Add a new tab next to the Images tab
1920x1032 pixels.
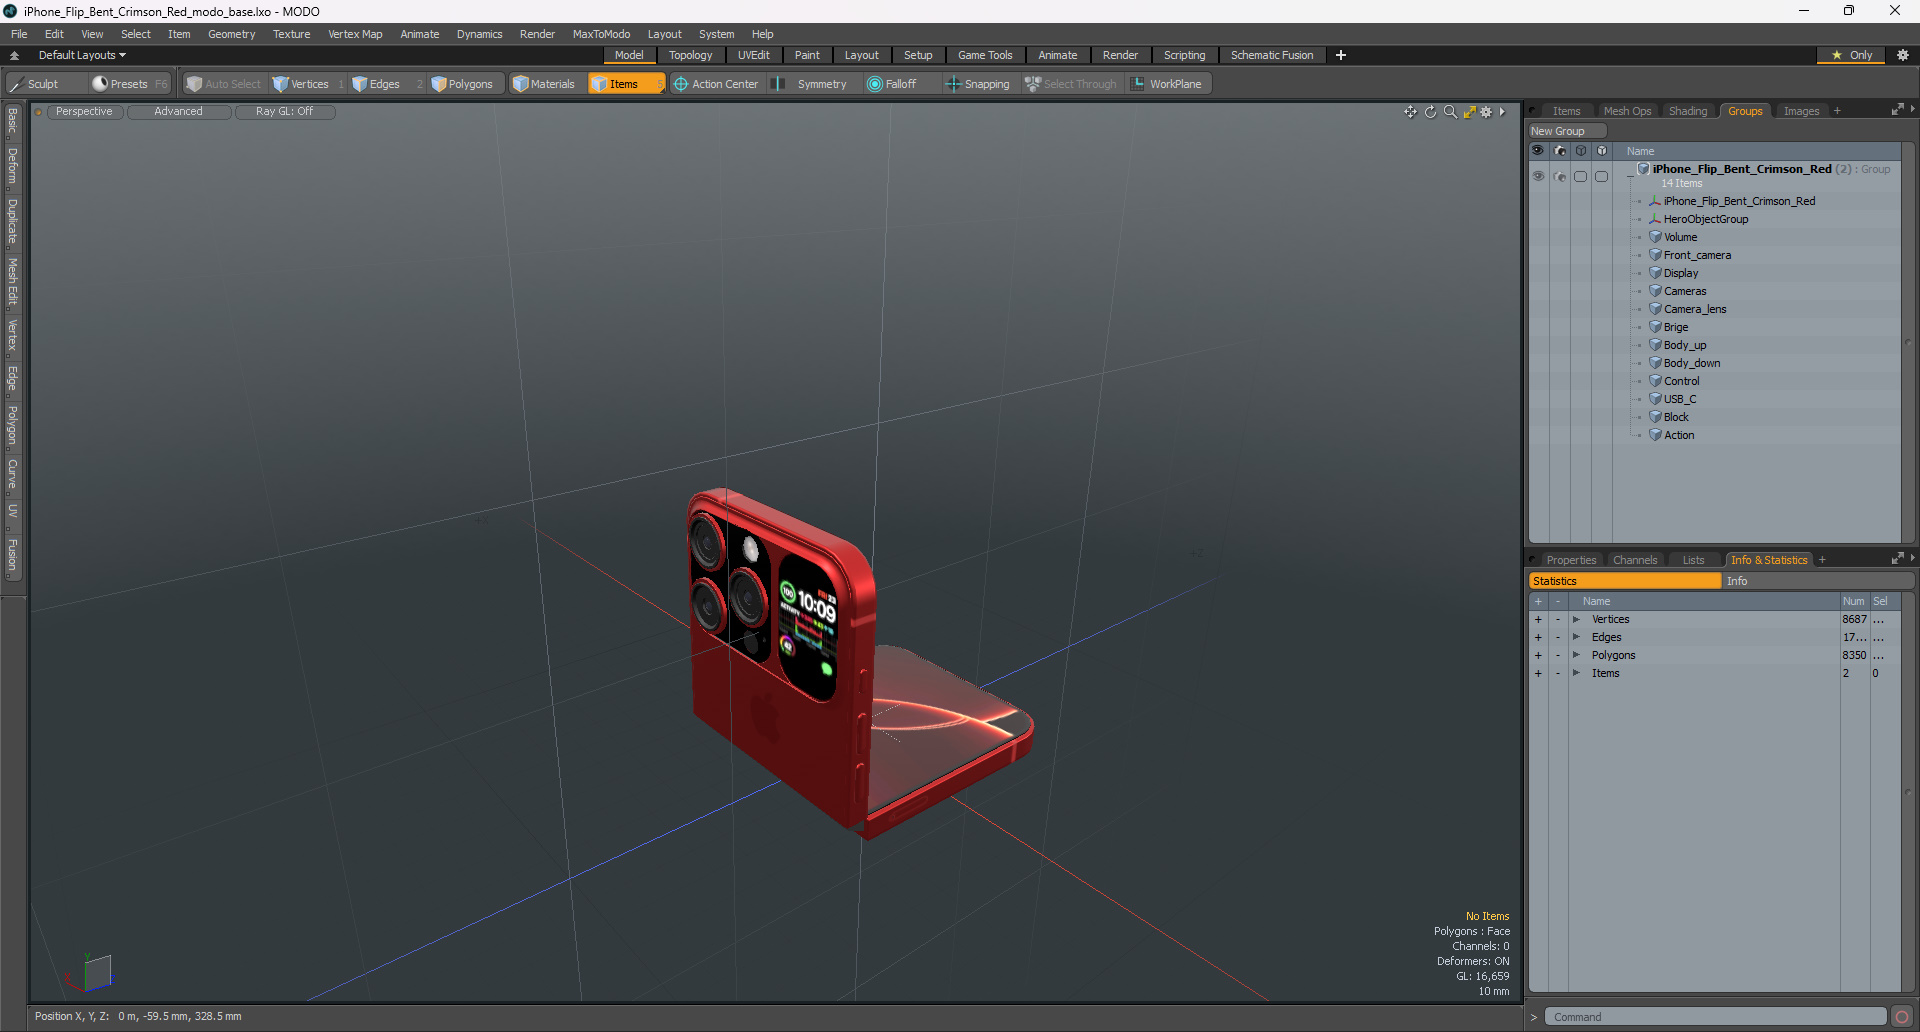pos(1837,111)
